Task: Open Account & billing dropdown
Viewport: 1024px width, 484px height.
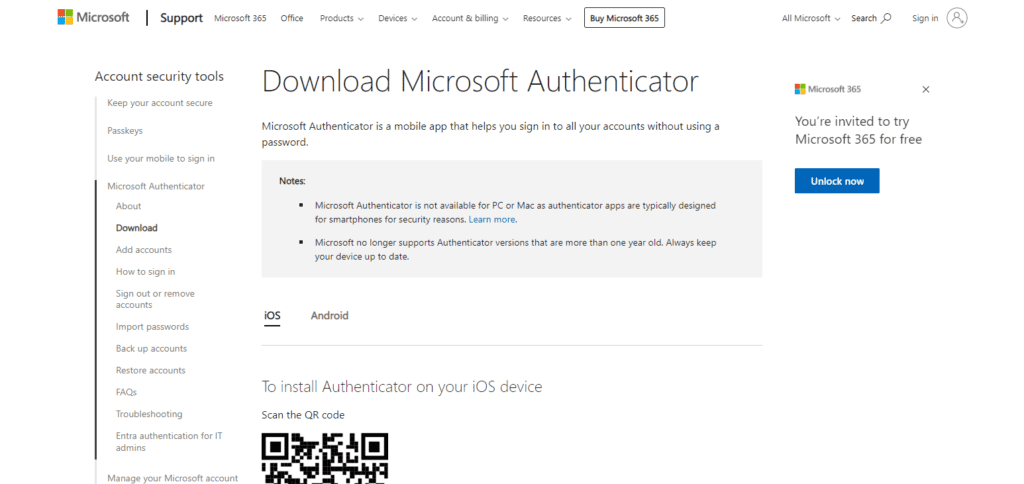Action: (x=470, y=18)
